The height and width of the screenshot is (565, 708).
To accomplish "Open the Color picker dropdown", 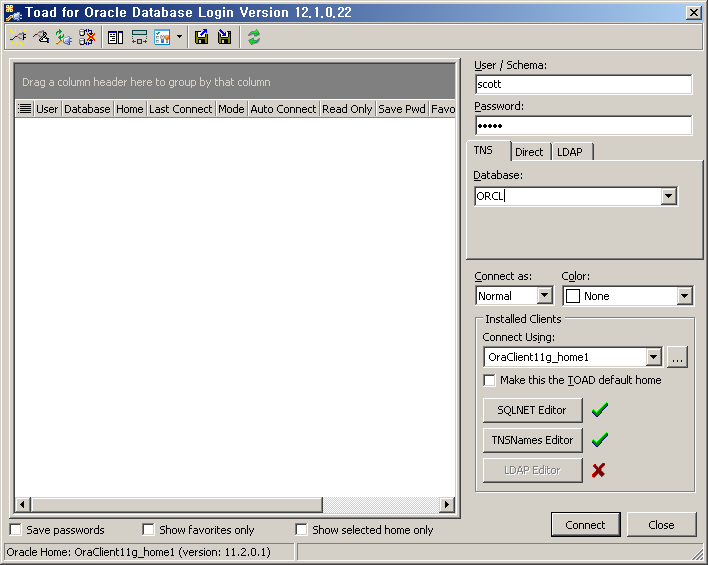I will pos(684,296).
